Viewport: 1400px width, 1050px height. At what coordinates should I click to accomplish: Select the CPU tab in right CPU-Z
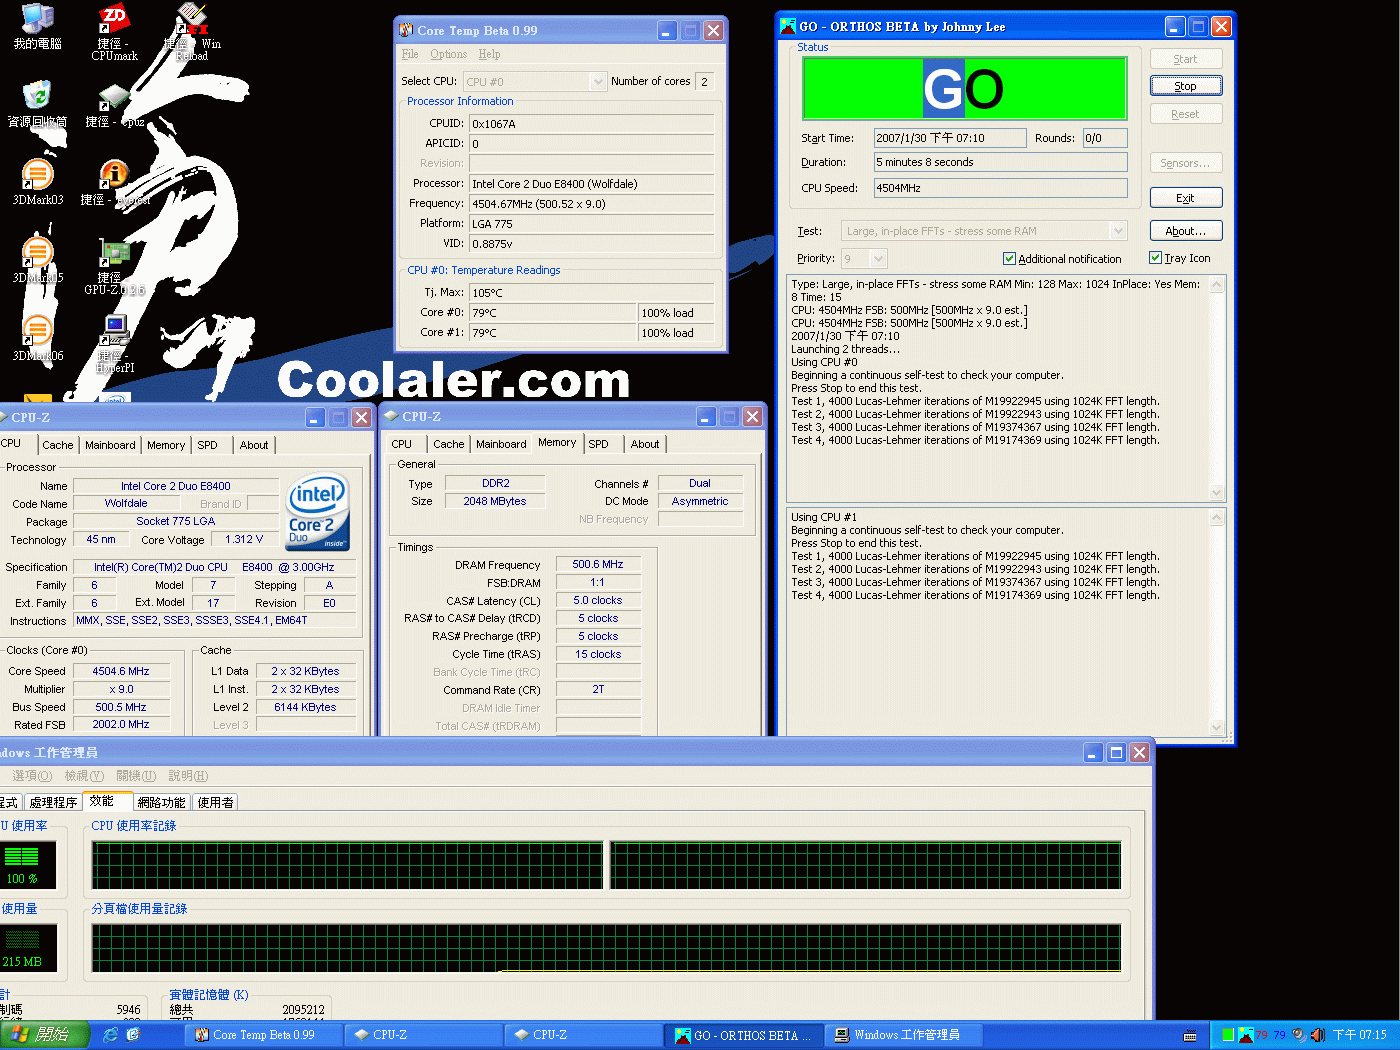tap(402, 444)
